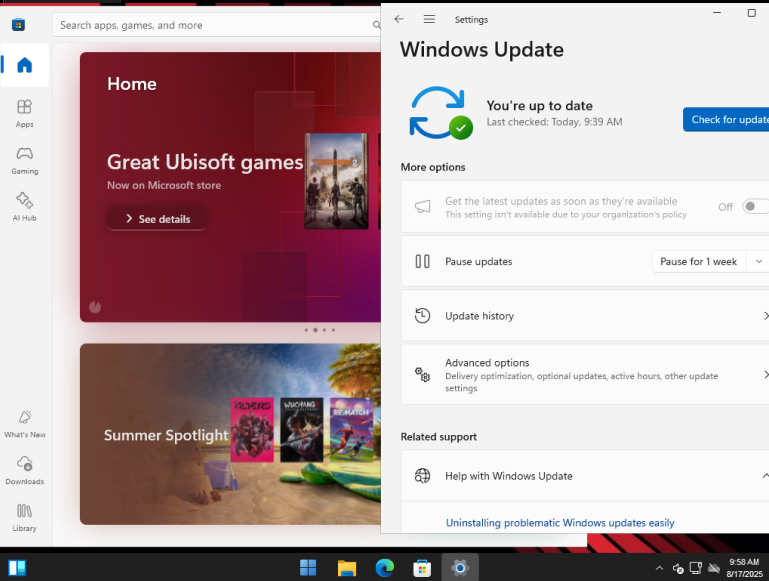Open Windows Start menu
Image resolution: width=769 pixels, height=581 pixels.
pyautogui.click(x=308, y=568)
